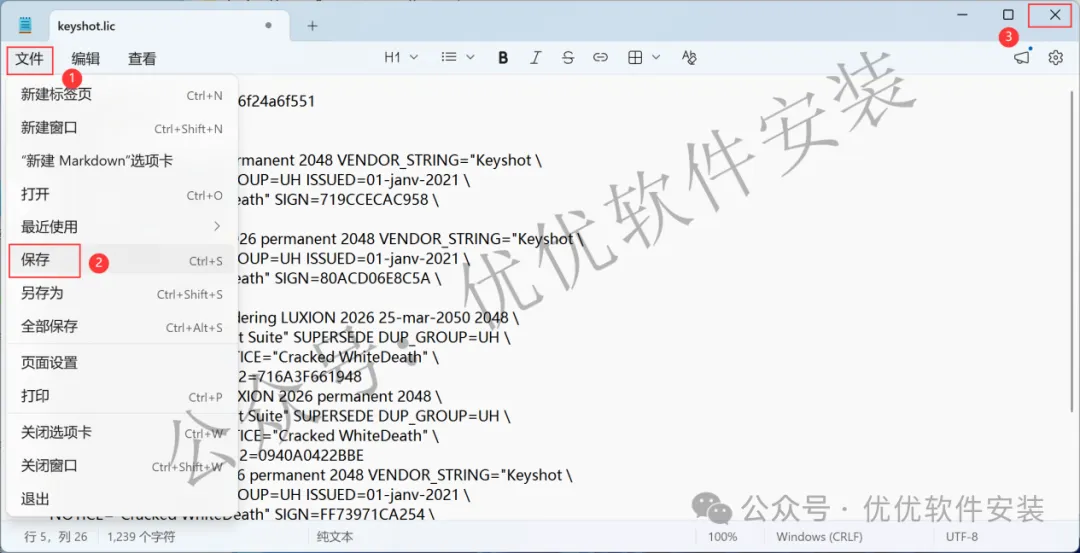Click the Notepad app icon

[x=25, y=25]
